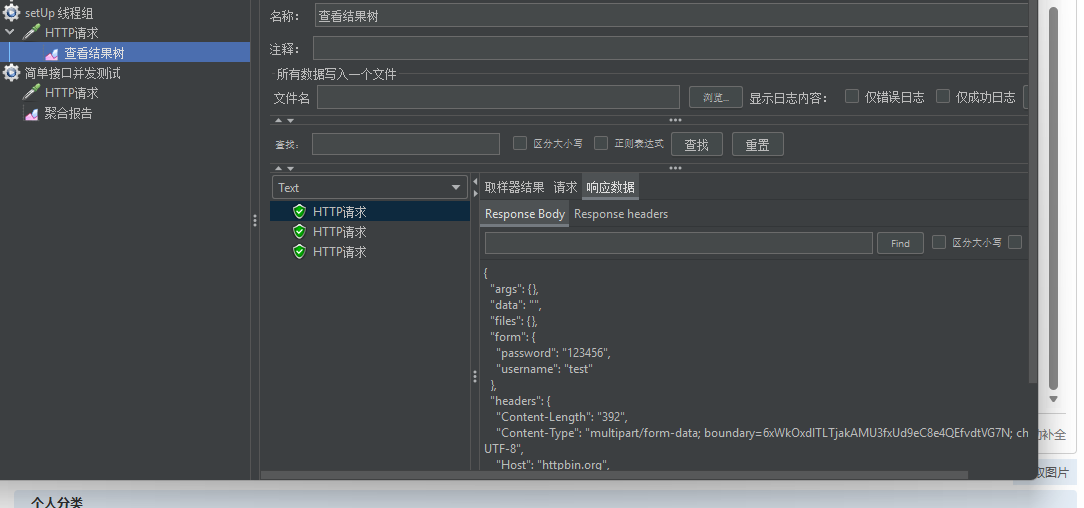1084x508 pixels.
Task: Click the left-pointing splitter arrow beside 取样器结果
Action: (475, 181)
